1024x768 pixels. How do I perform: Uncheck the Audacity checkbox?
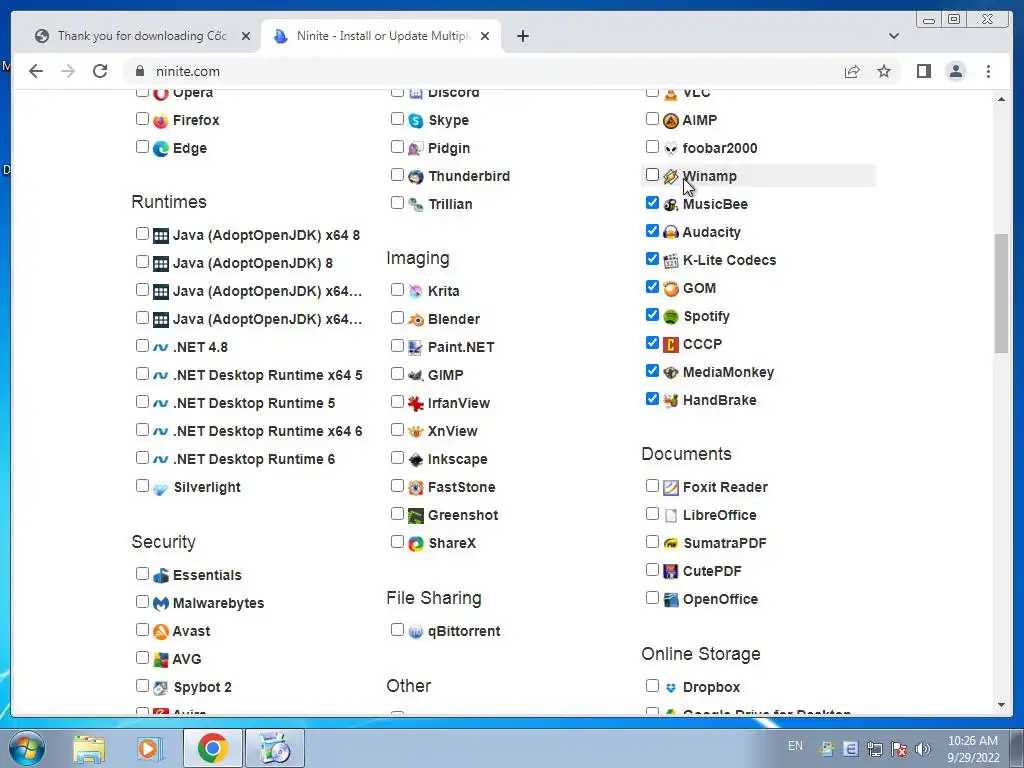[x=652, y=231]
